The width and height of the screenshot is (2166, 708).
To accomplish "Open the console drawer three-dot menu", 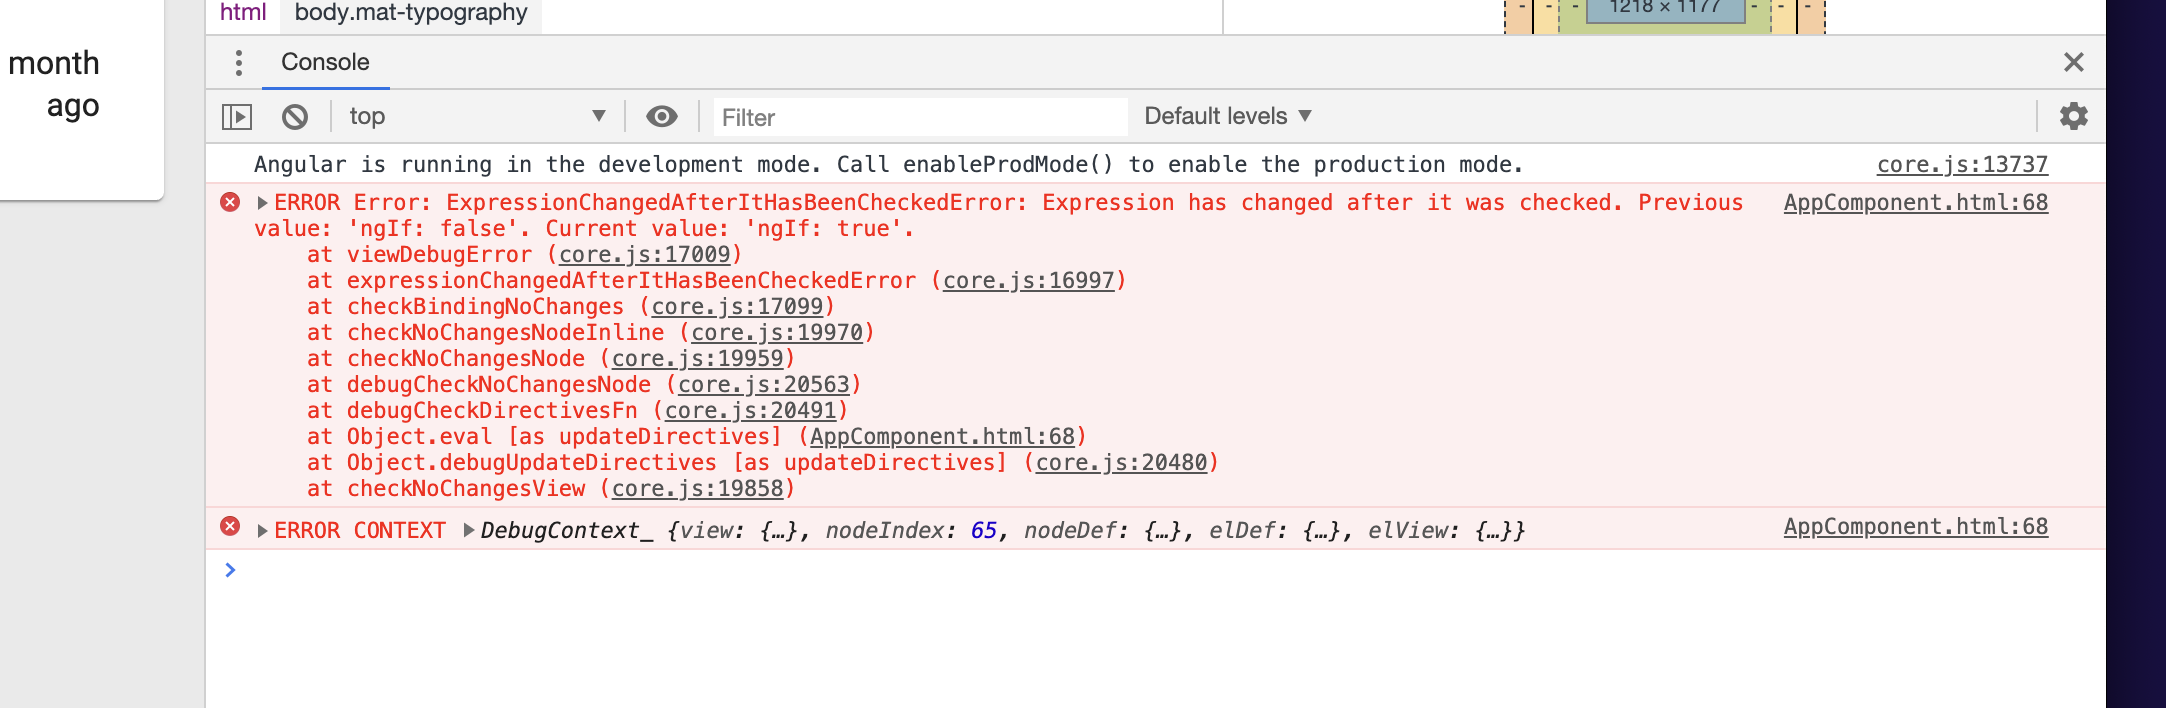I will click(x=238, y=63).
